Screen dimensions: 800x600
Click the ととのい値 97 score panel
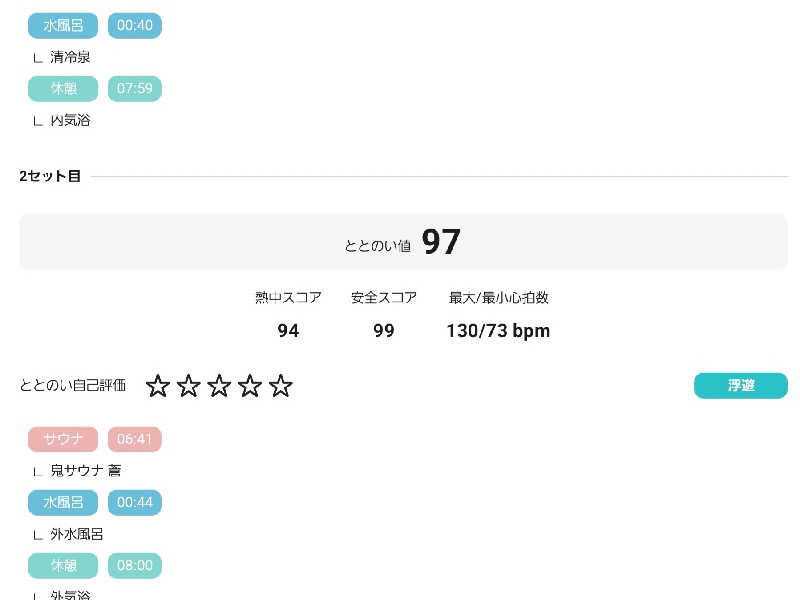click(403, 242)
